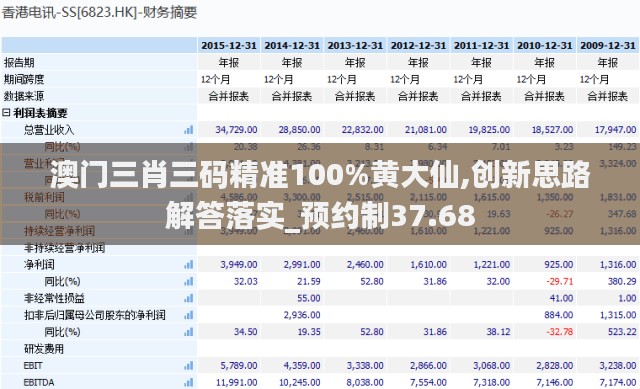Open the chart icon in 净利润 row
The height and width of the screenshot is (389, 640).
189,265
